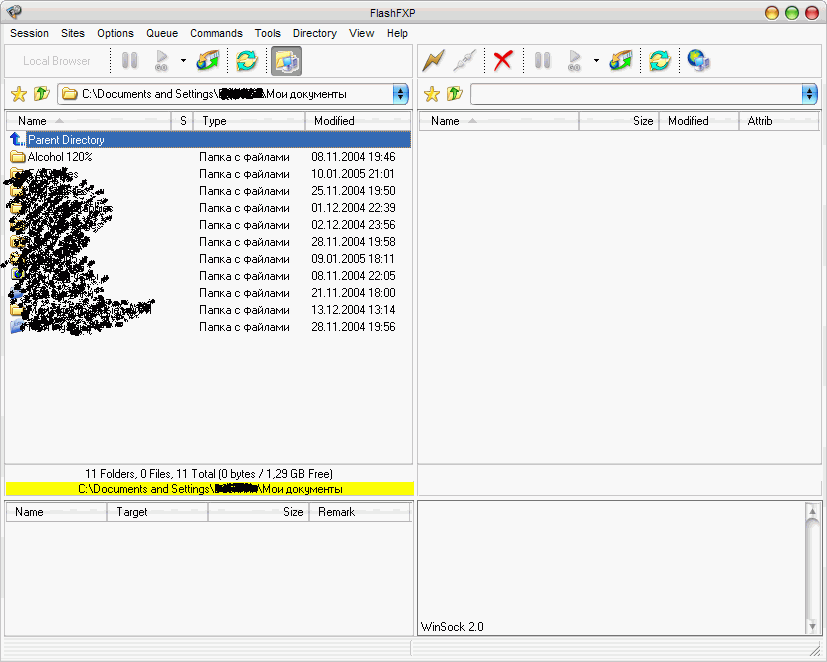The width and height of the screenshot is (827, 662).
Task: Select the row modified 09.01.2005 18:11
Action: [x=209, y=259]
